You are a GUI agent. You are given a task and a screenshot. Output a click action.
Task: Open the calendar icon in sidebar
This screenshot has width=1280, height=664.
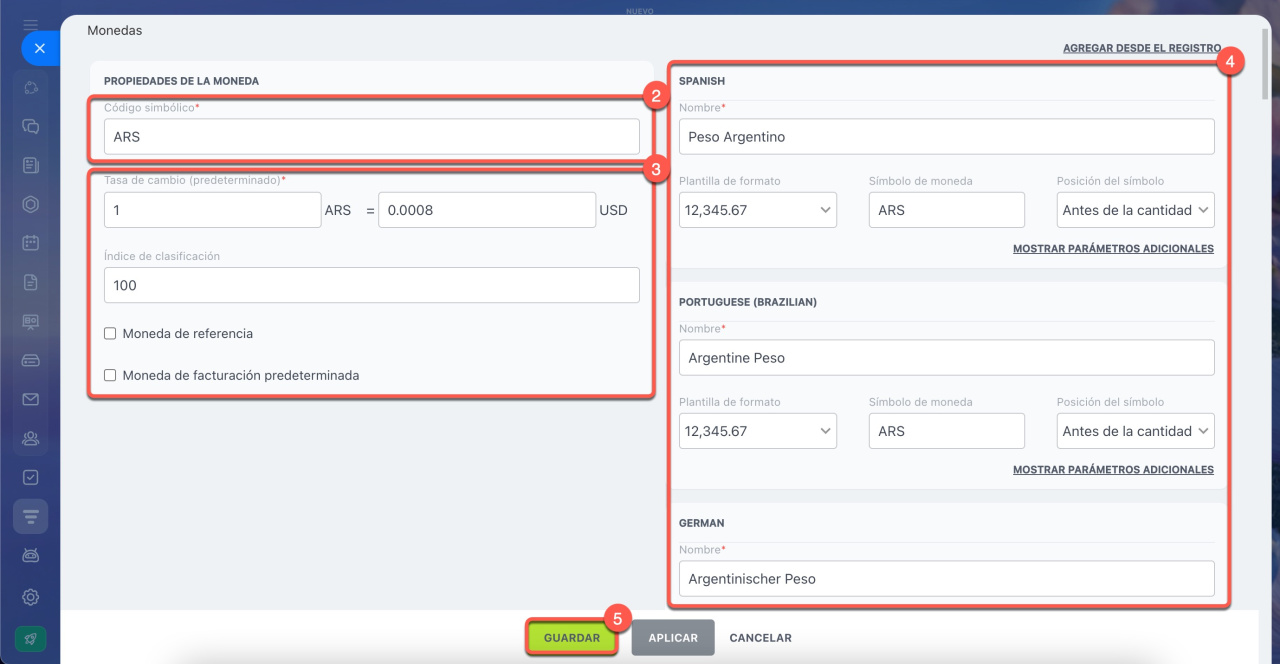(31, 243)
